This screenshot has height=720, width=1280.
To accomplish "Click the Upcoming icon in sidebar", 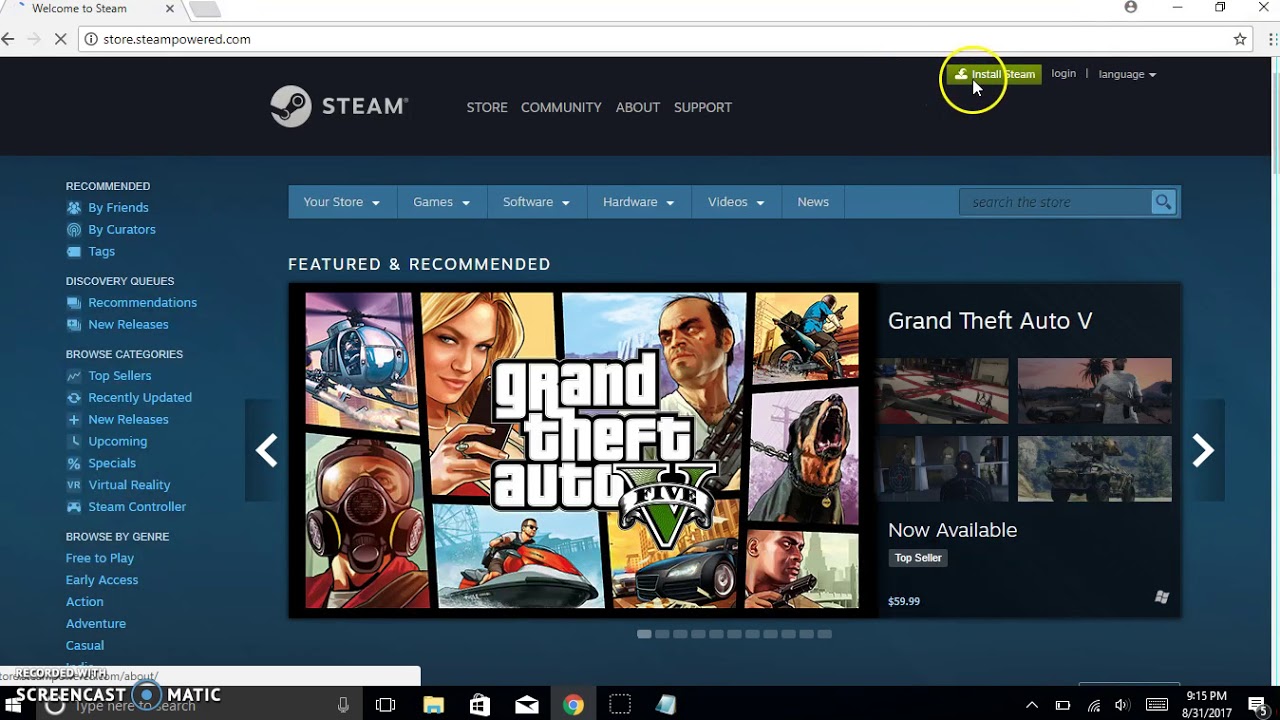I will pyautogui.click(x=74, y=442).
